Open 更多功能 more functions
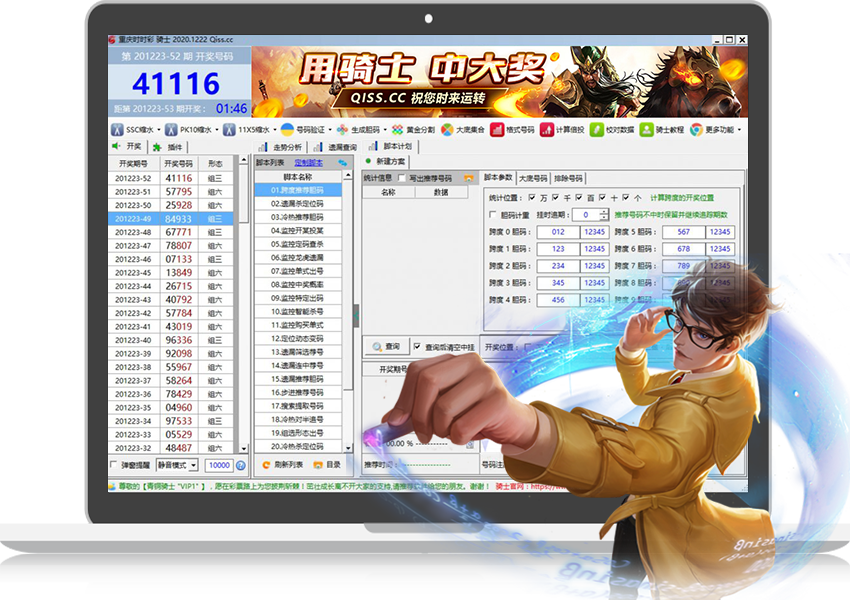 point(712,130)
